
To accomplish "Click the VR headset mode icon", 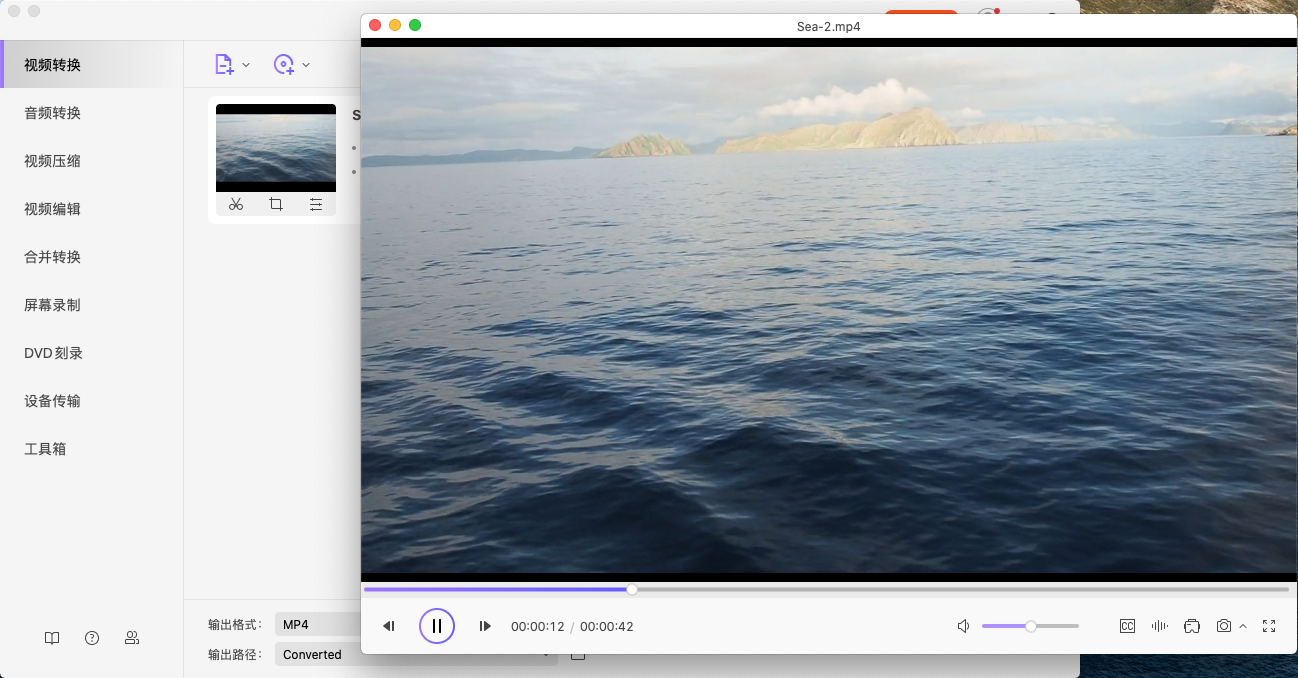I will (1191, 626).
